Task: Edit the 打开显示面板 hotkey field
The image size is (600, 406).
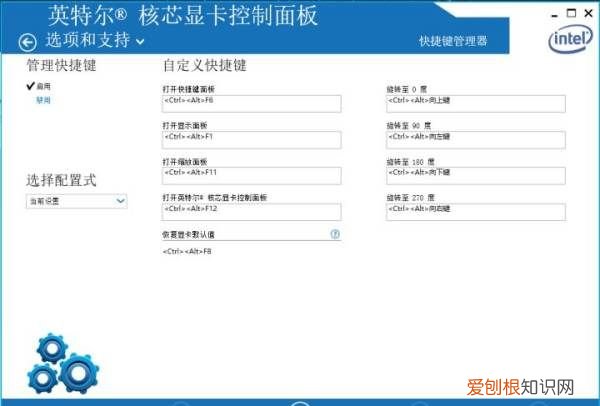Action: tap(251, 140)
